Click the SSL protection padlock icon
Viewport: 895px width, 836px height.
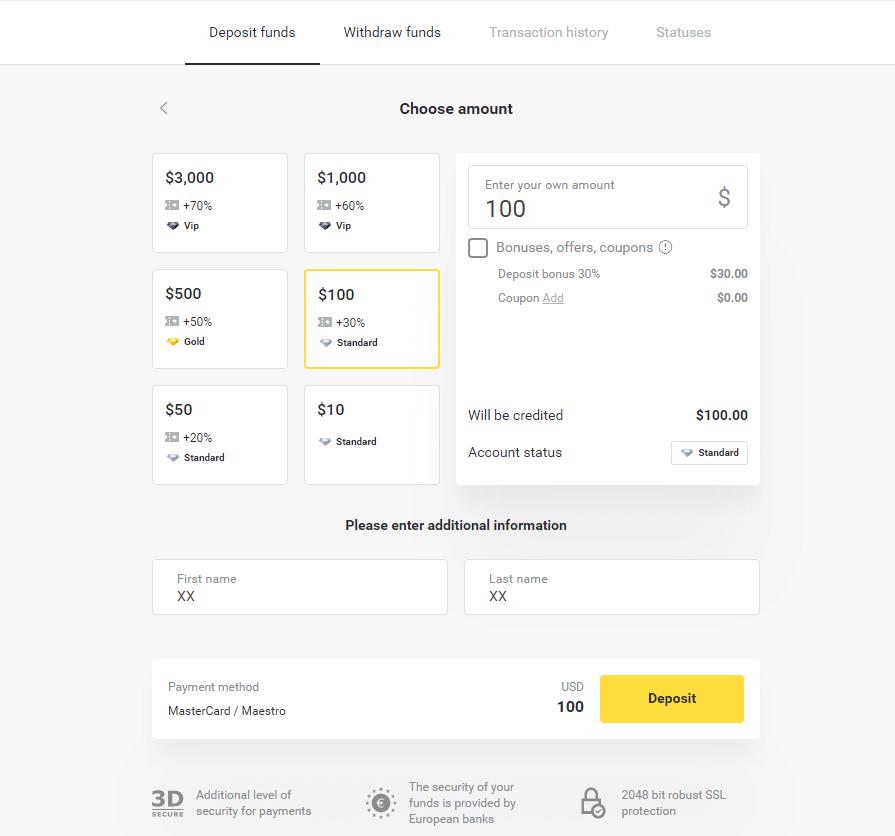[592, 803]
